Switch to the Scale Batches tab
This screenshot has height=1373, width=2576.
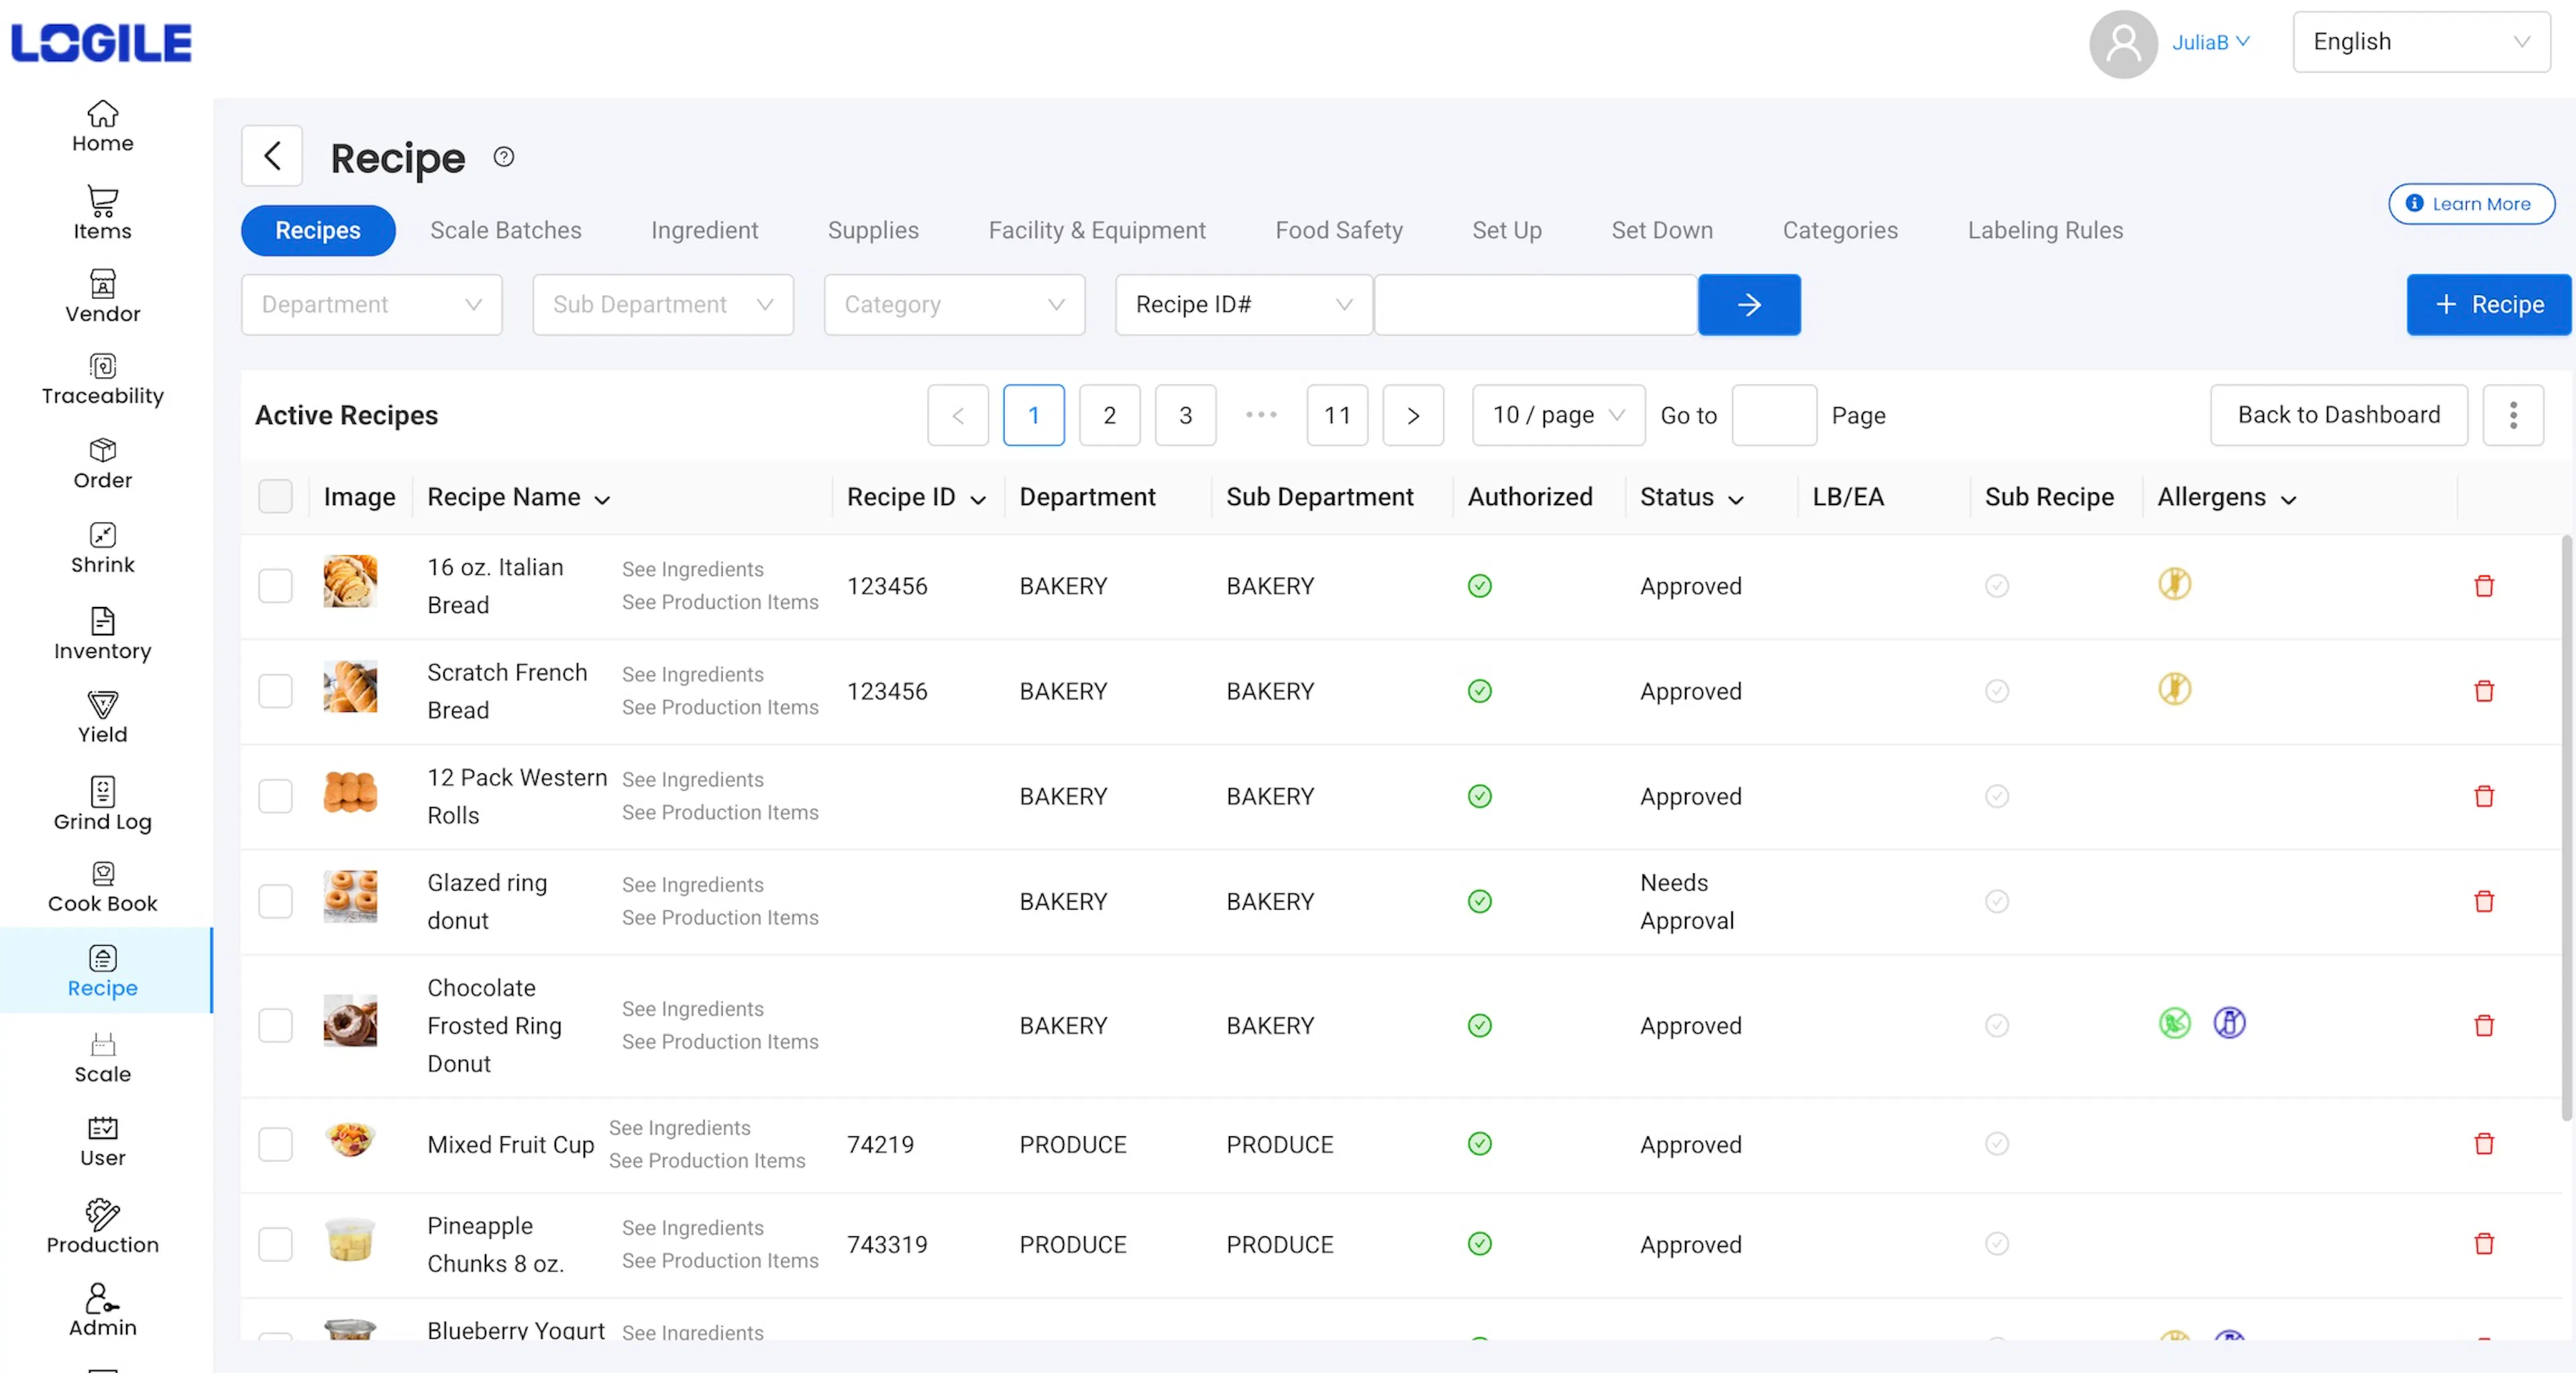coord(505,231)
